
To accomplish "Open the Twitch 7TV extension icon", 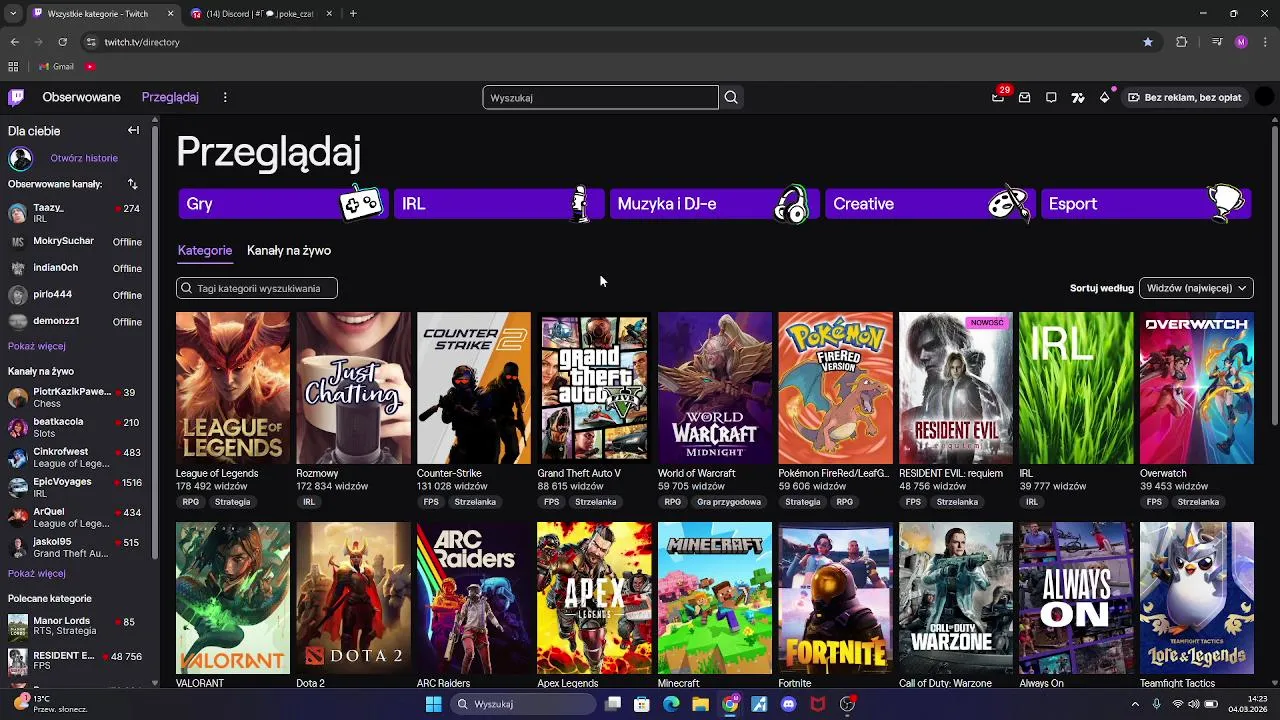I will coord(1077,97).
